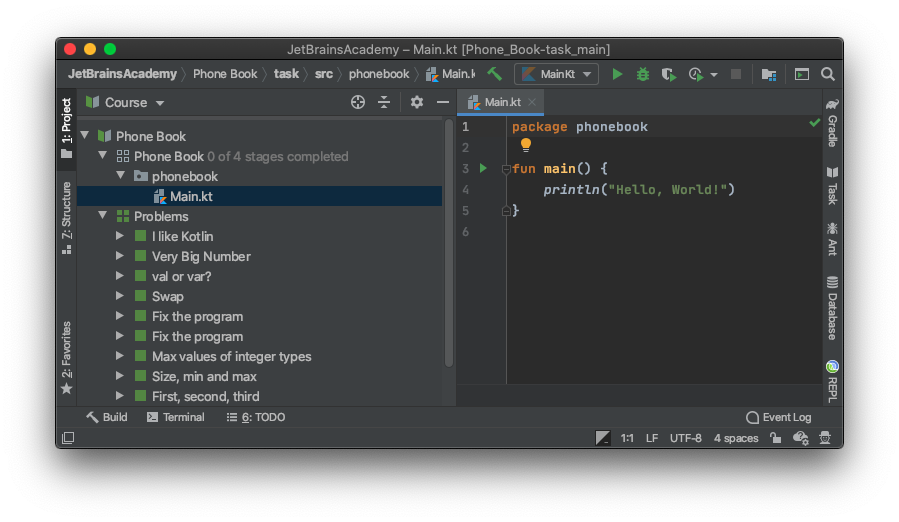Change UTF-8 file encoding
Image resolution: width=899 pixels, height=522 pixels.
point(686,438)
